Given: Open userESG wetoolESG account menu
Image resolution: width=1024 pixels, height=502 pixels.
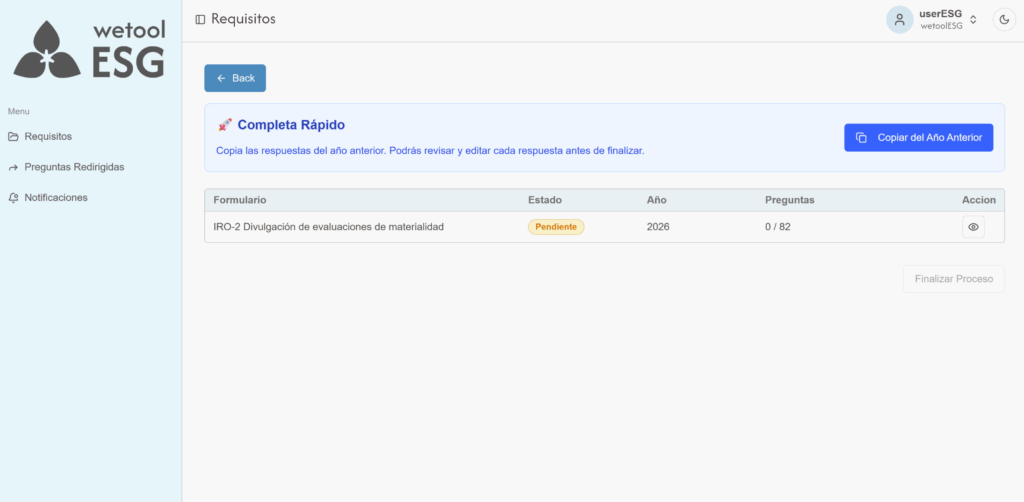Looking at the screenshot, I should (x=940, y=20).
